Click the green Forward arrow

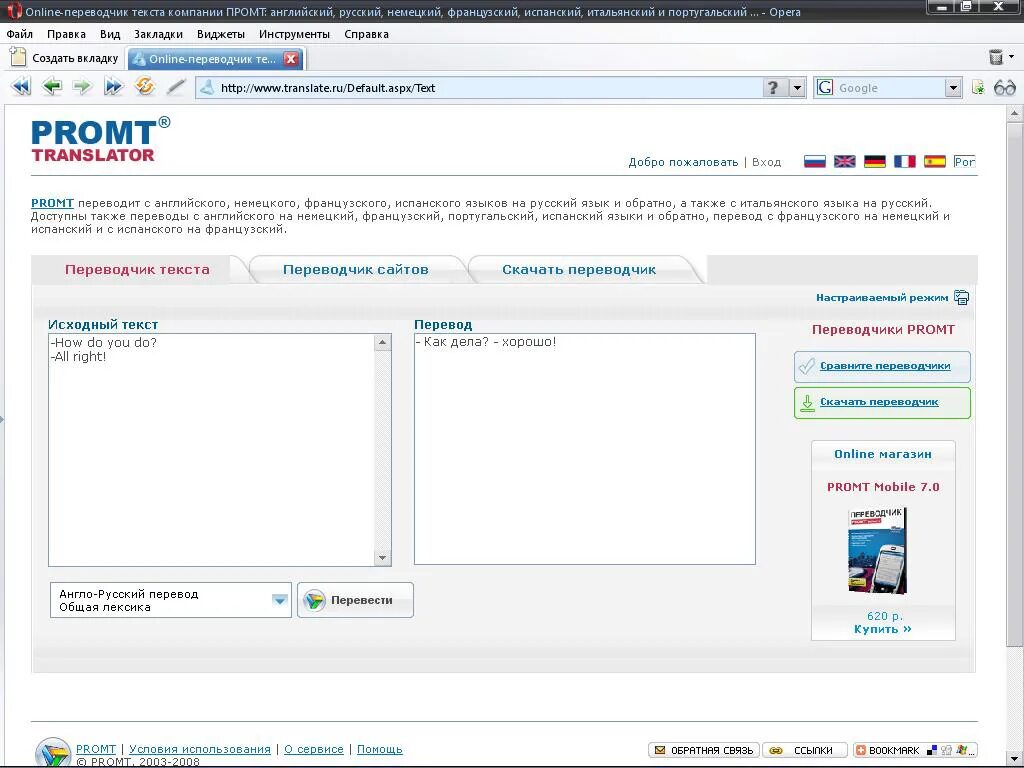coord(82,86)
